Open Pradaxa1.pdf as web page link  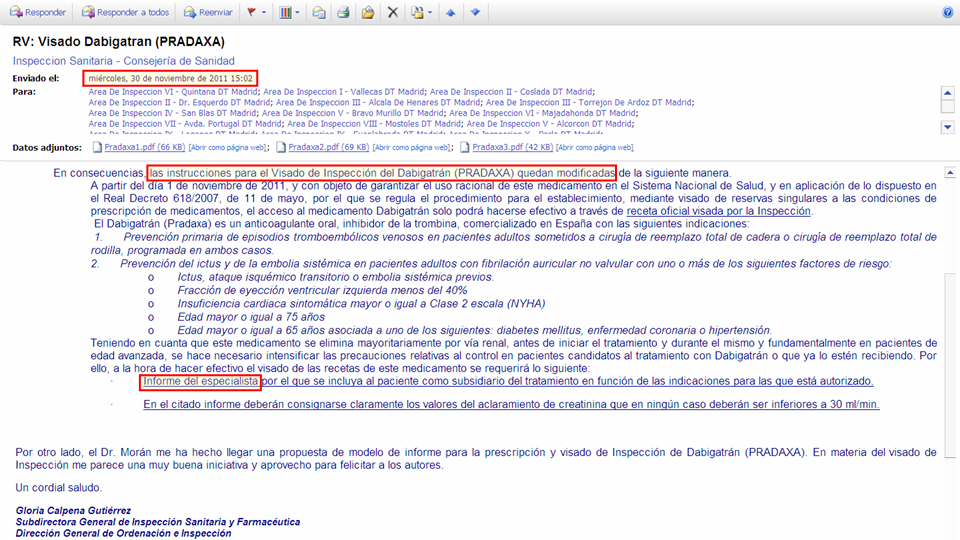pos(227,148)
